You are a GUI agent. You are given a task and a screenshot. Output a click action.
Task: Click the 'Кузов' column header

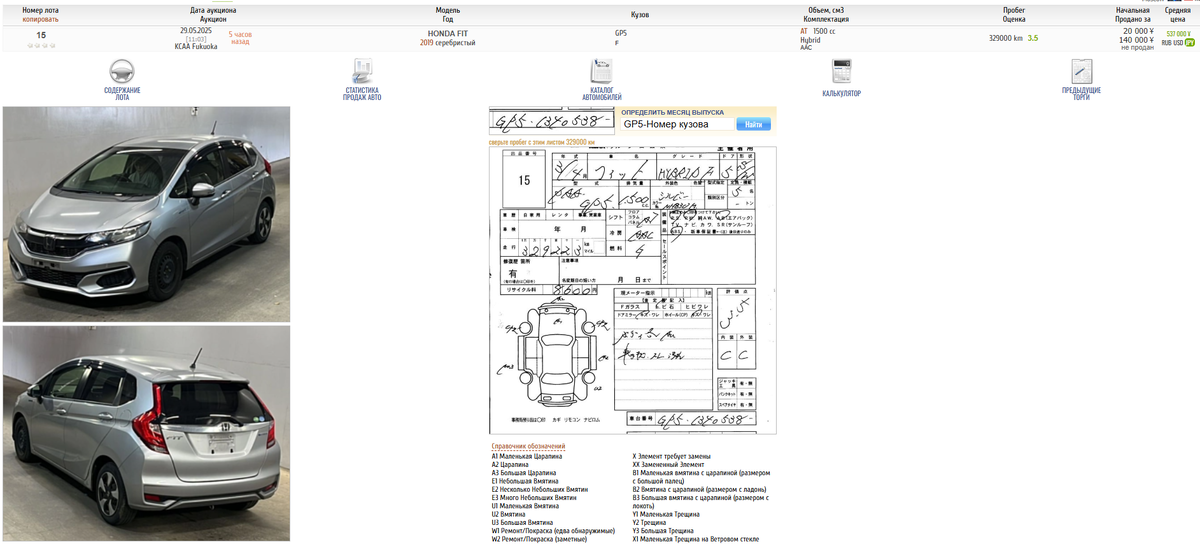(640, 15)
